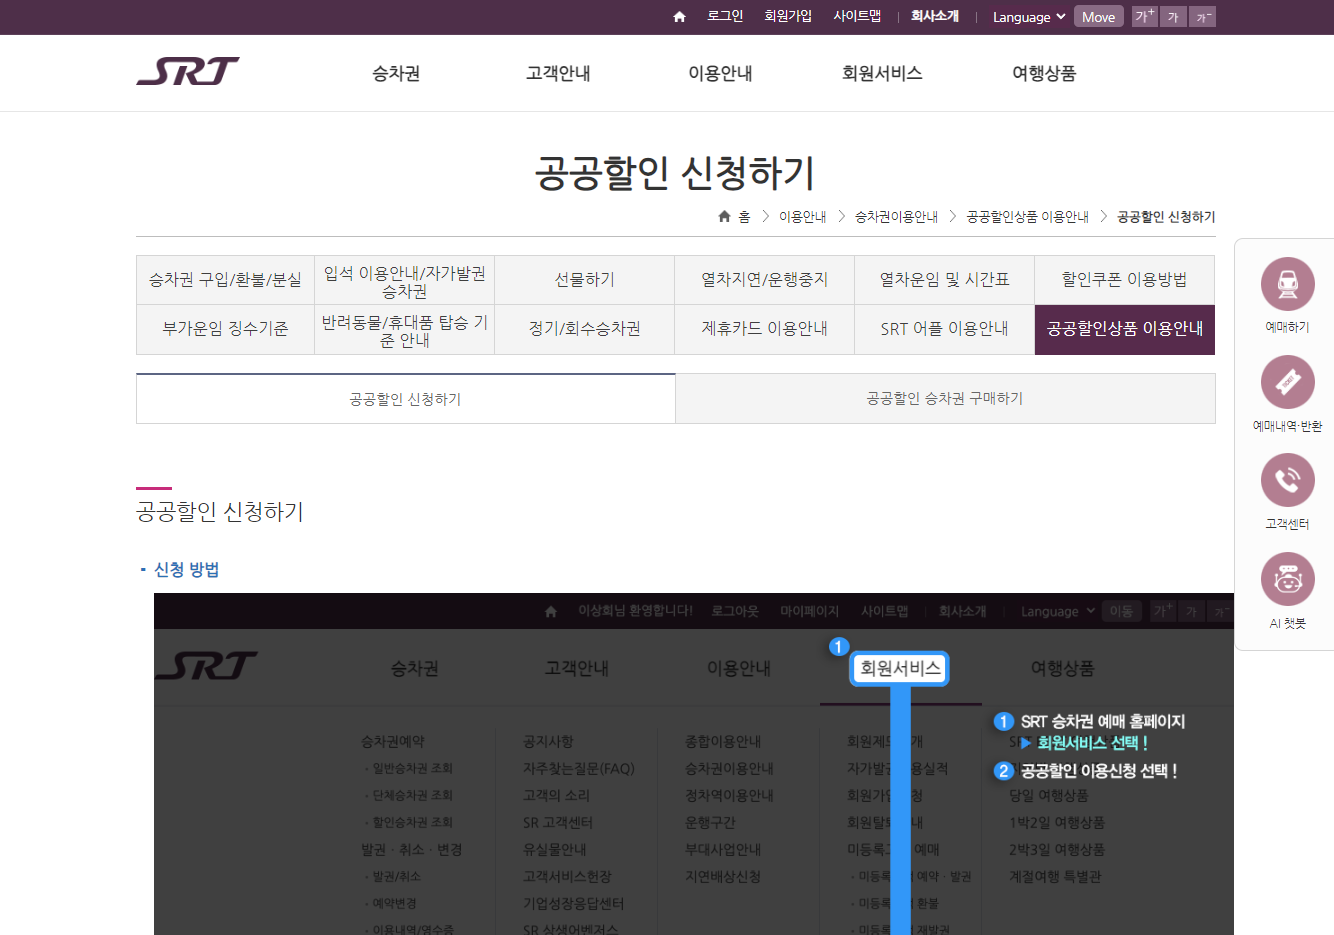Select 선물하기 submenu
The height and width of the screenshot is (935, 1334).
(585, 280)
